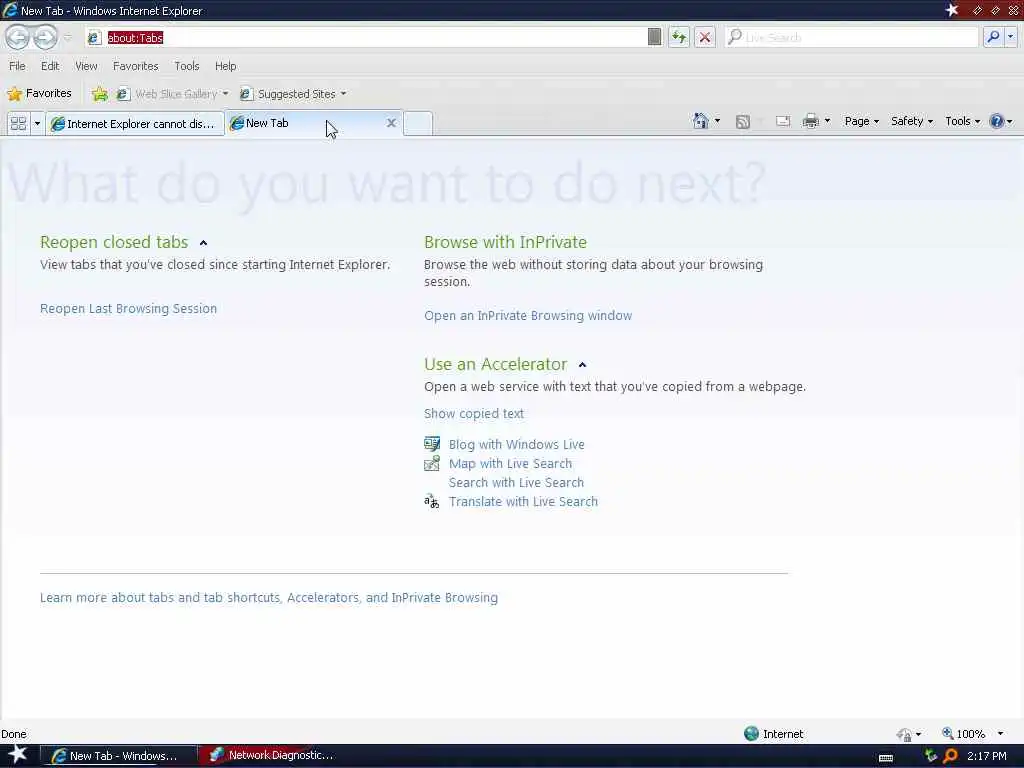Open the View menu
The width and height of the screenshot is (1024, 768).
click(x=86, y=66)
